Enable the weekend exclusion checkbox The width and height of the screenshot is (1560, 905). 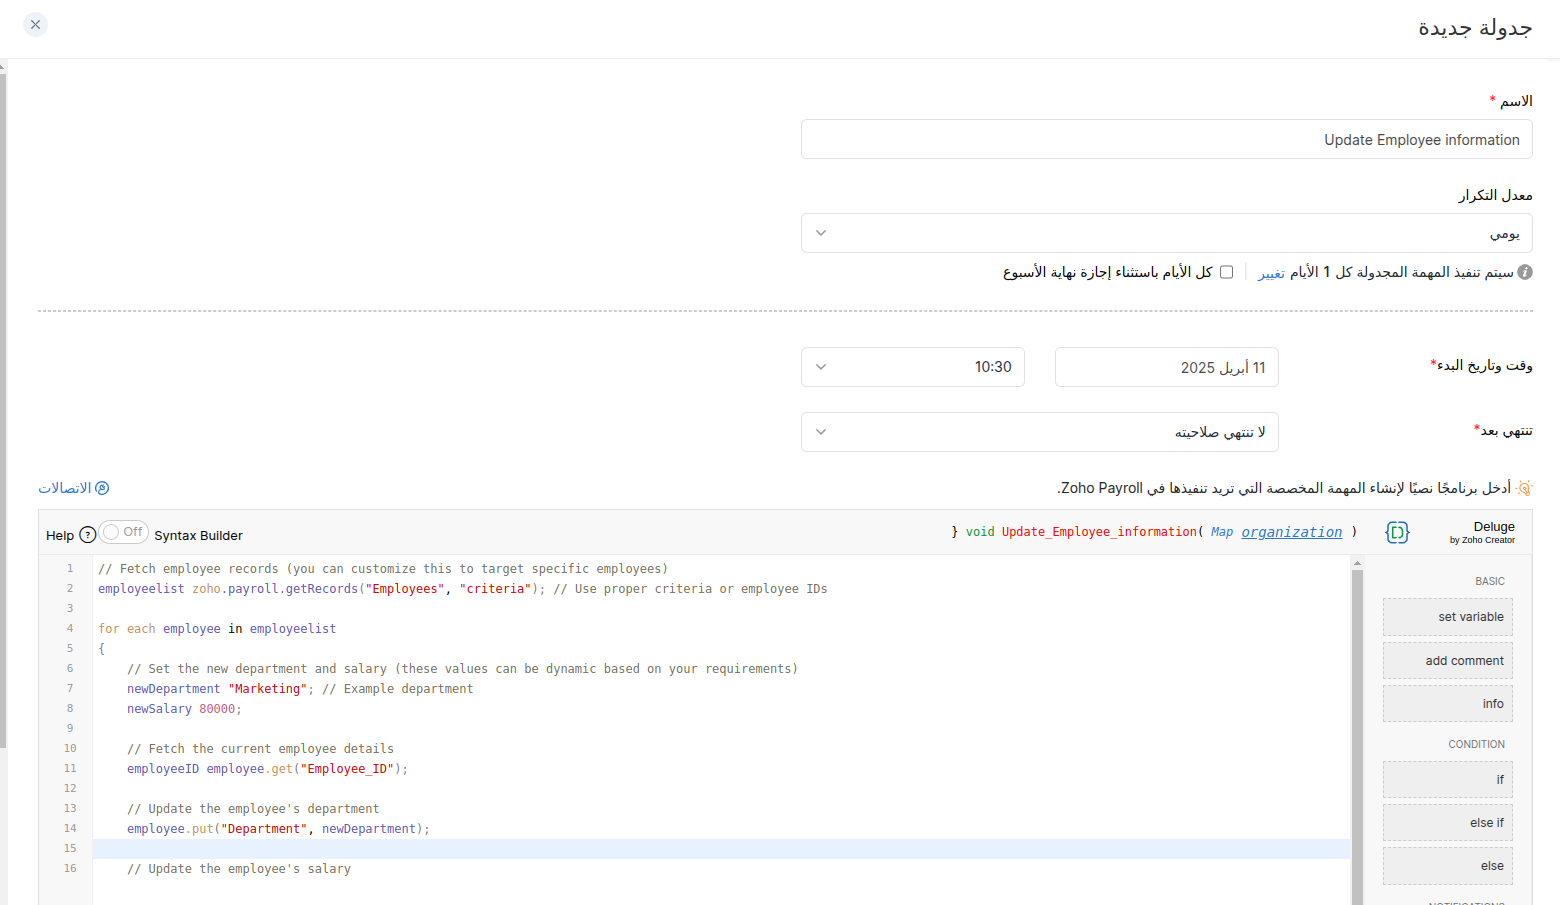1226,271
